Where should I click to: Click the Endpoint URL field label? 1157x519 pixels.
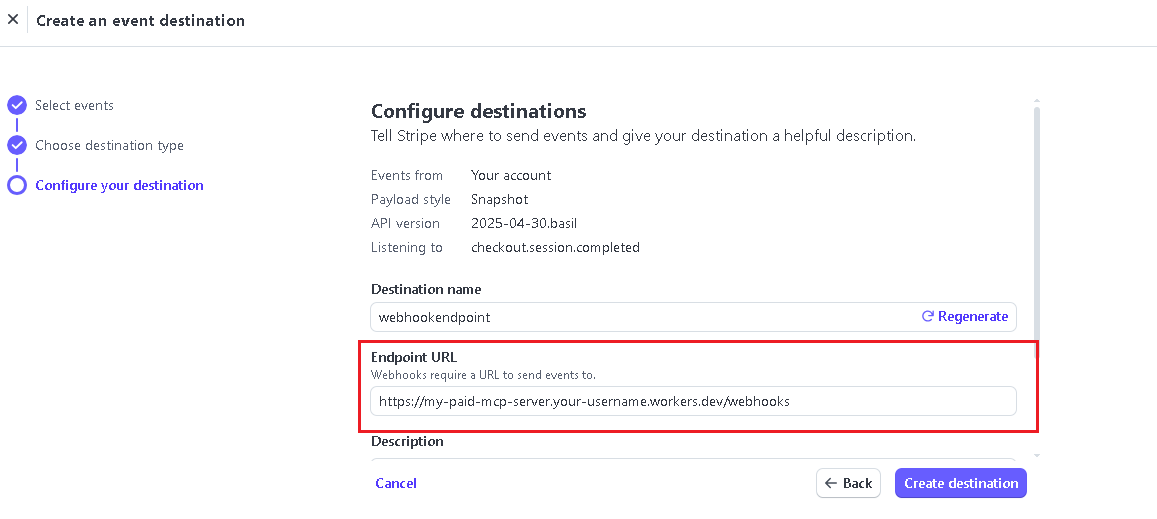(x=414, y=357)
